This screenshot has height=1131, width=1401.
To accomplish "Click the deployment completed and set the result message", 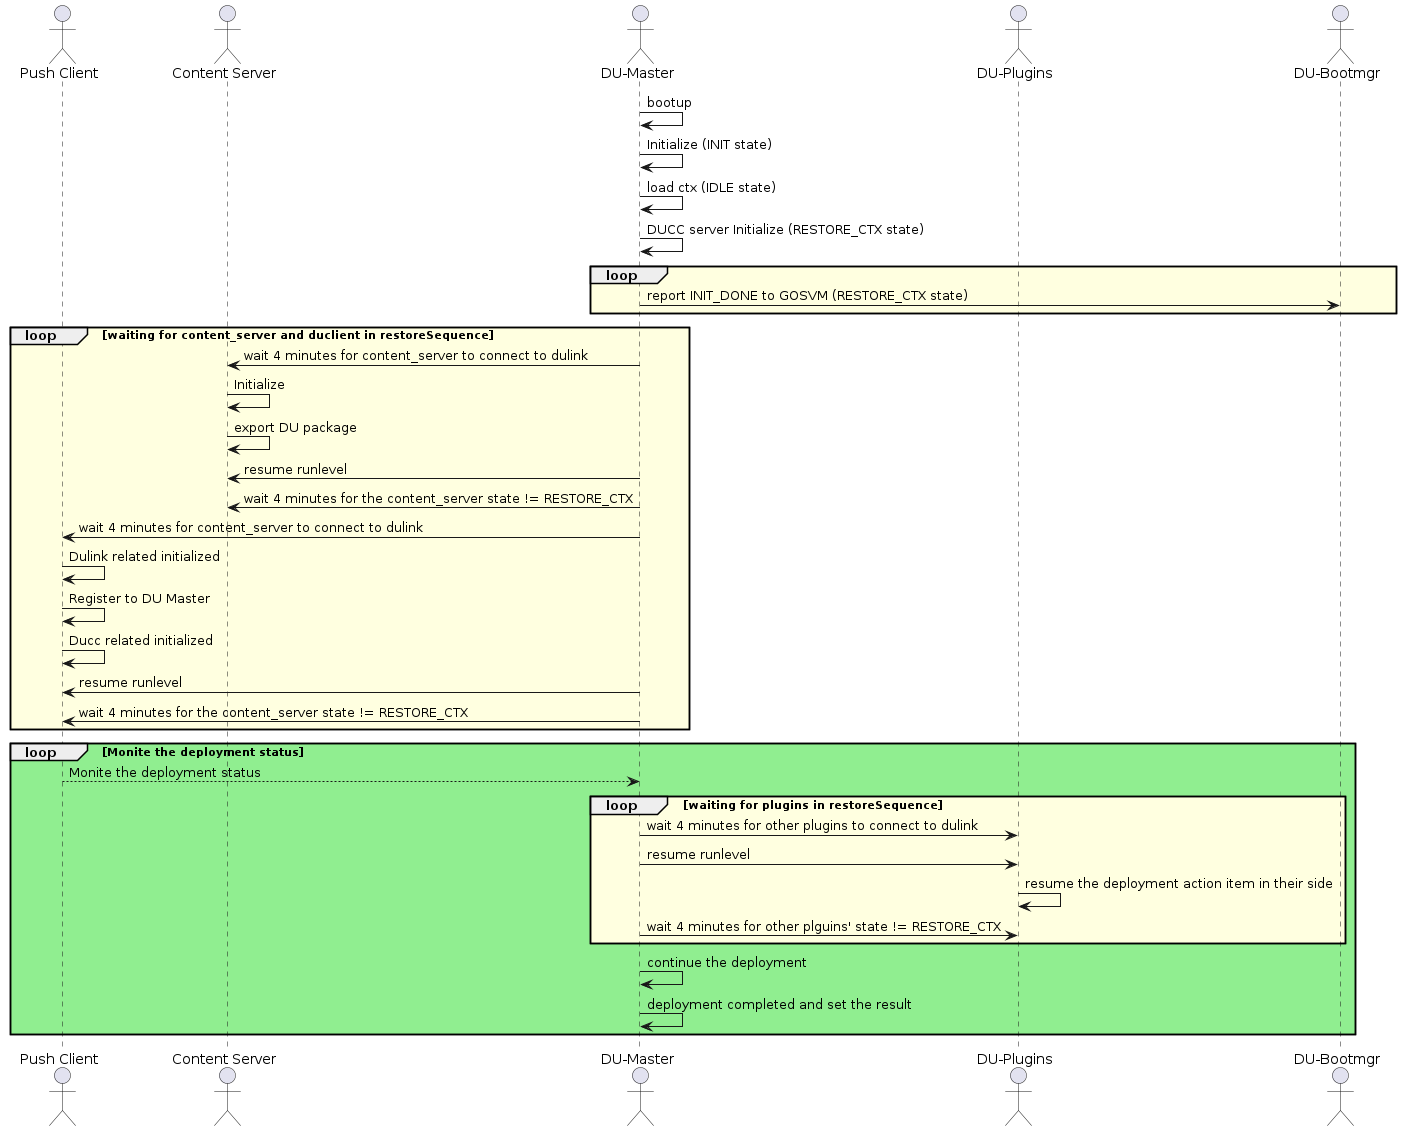I will (x=779, y=1004).
